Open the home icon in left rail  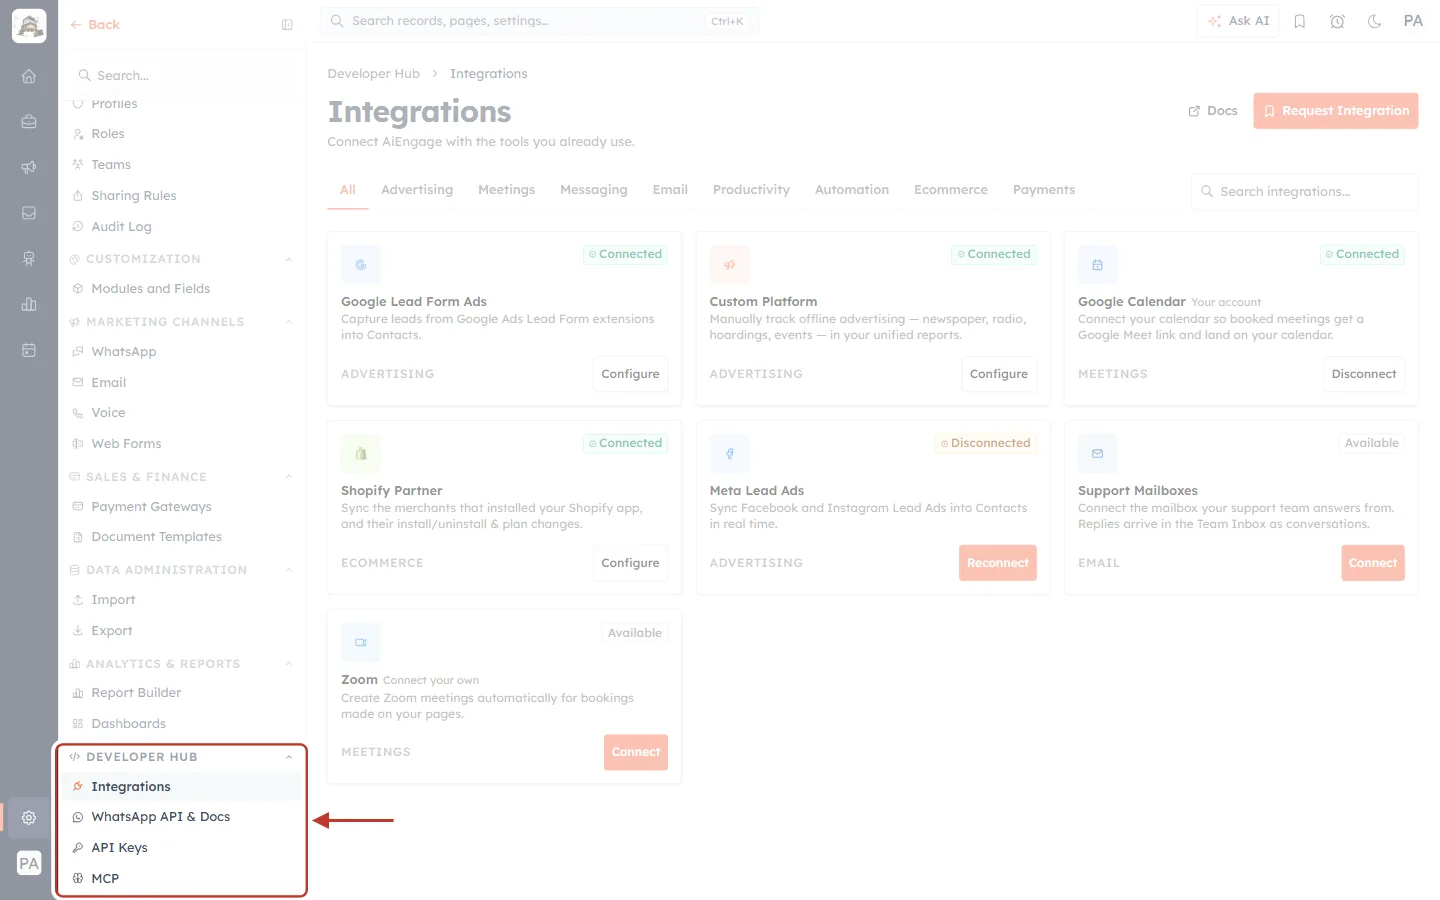click(x=29, y=76)
